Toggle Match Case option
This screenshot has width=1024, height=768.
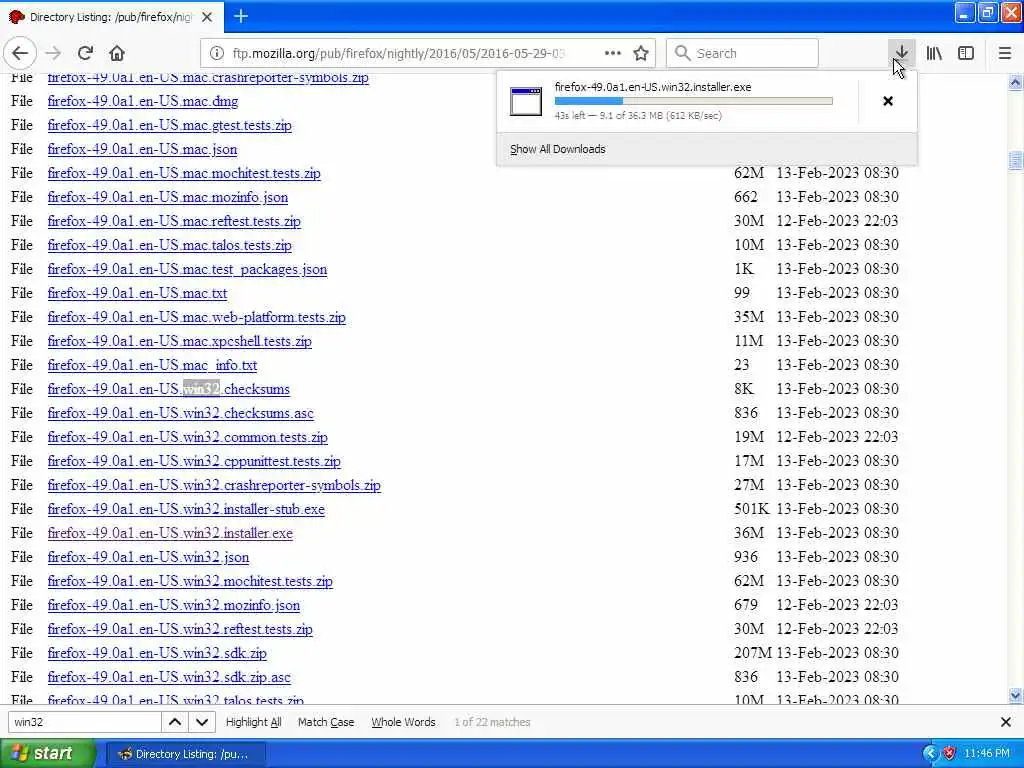click(x=326, y=722)
